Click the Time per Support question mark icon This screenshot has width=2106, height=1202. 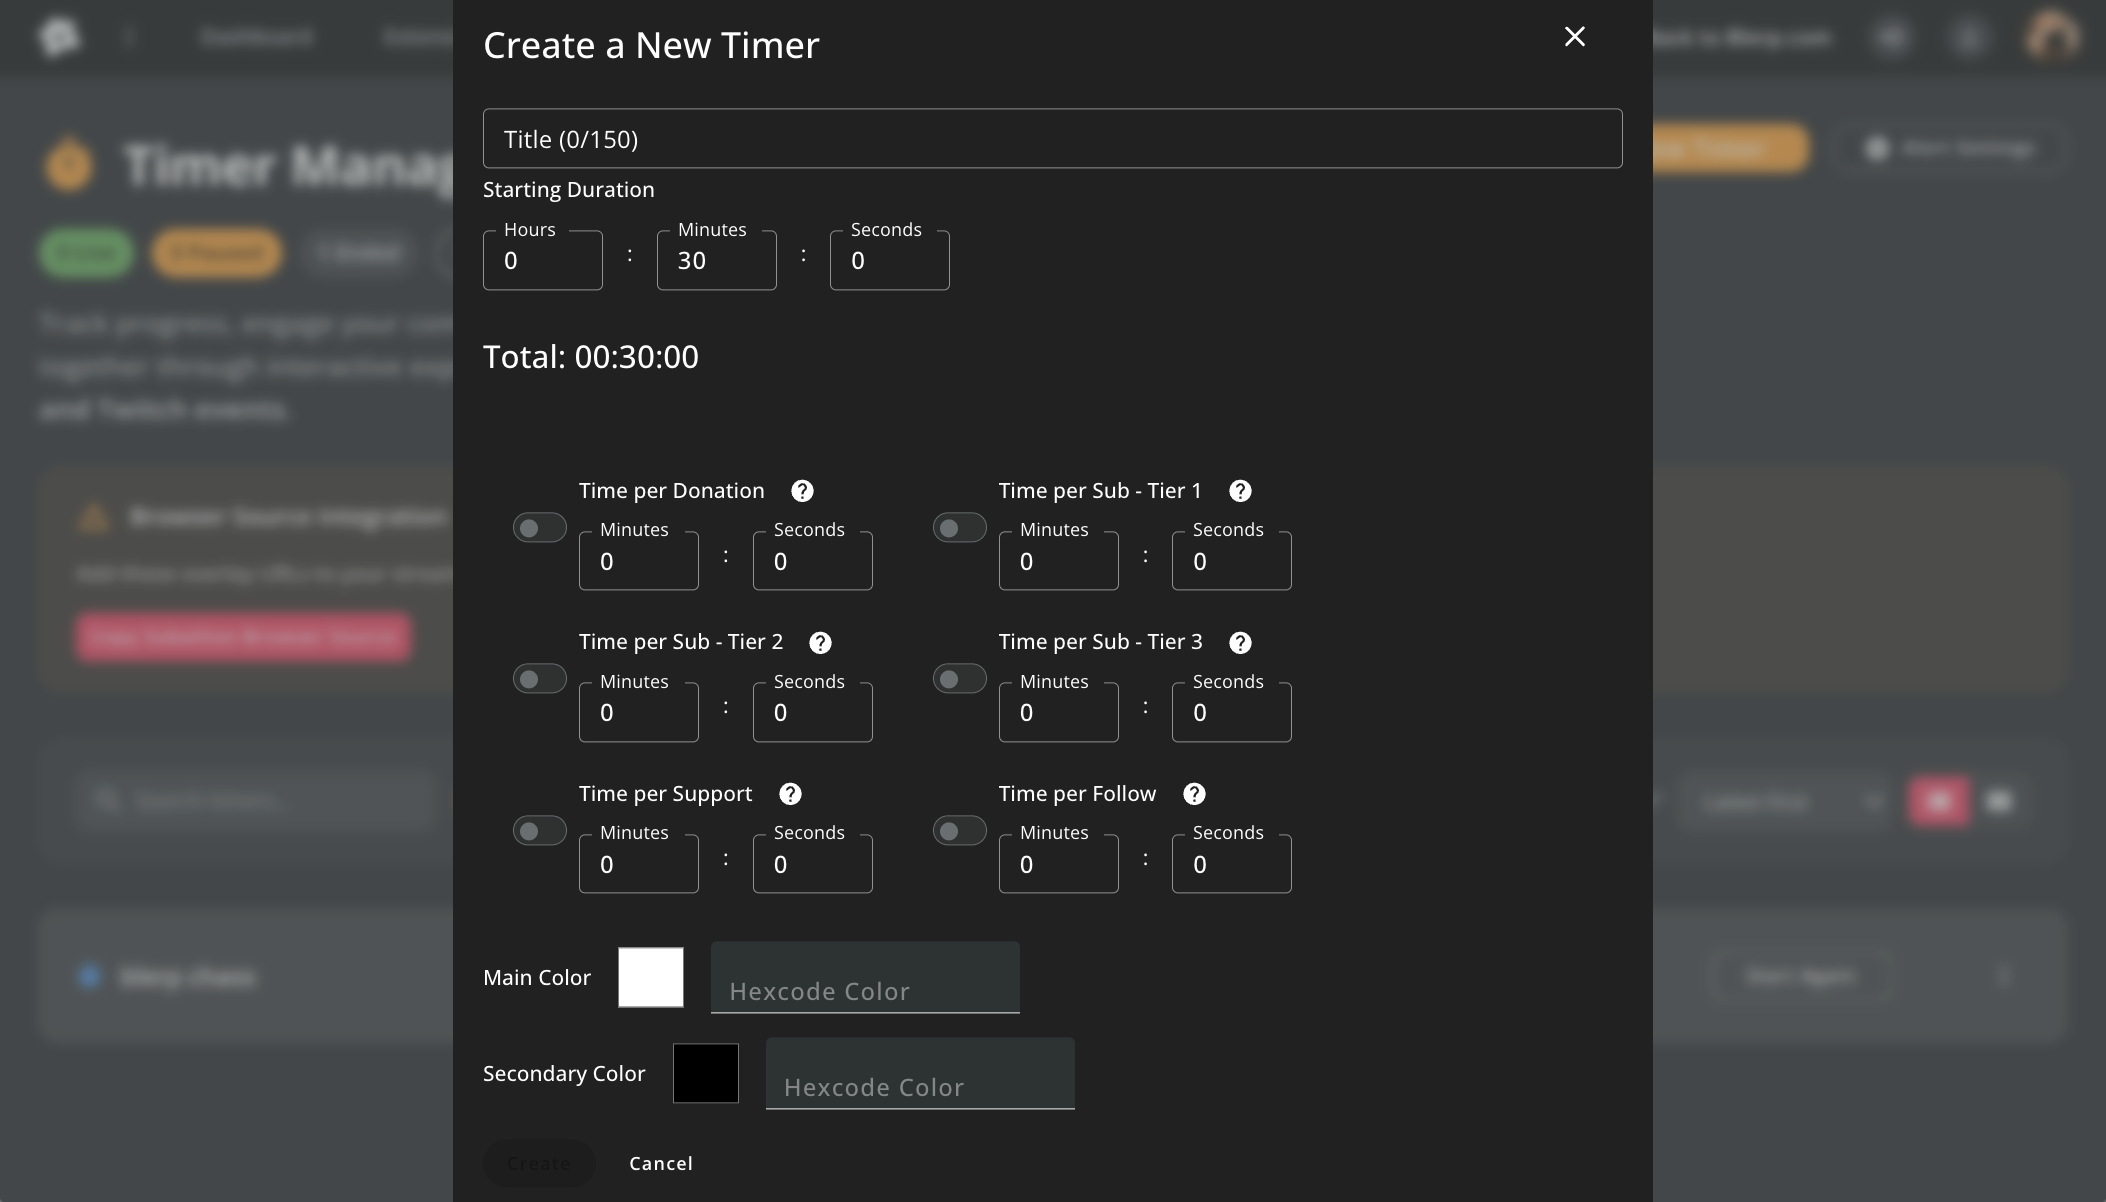(790, 794)
